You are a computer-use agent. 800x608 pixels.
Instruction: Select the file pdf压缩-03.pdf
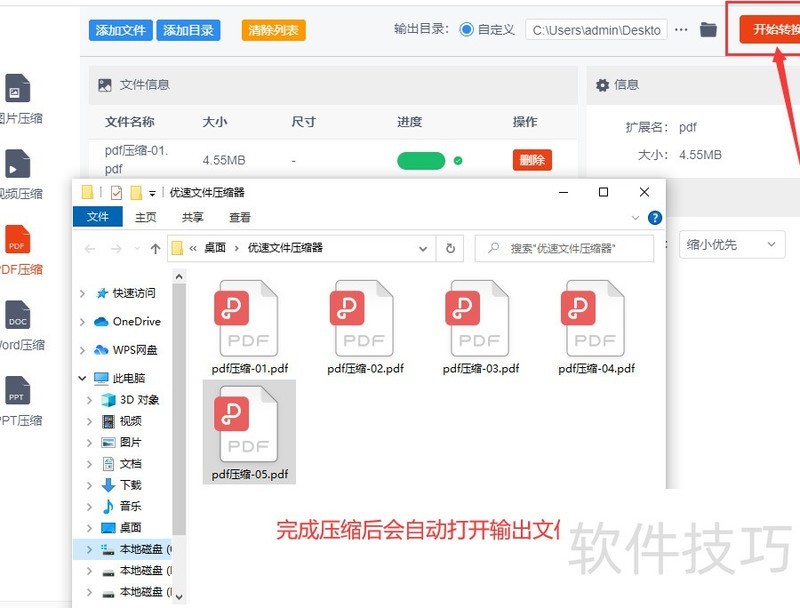point(481,327)
